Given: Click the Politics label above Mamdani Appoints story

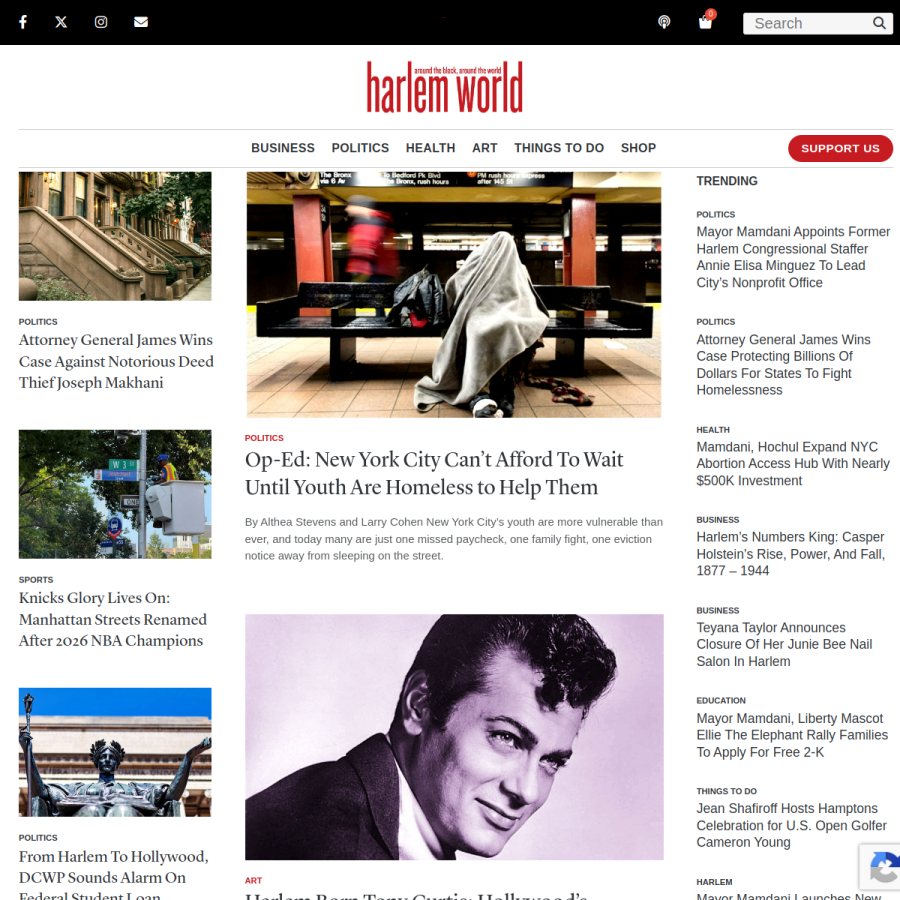Looking at the screenshot, I should (716, 215).
